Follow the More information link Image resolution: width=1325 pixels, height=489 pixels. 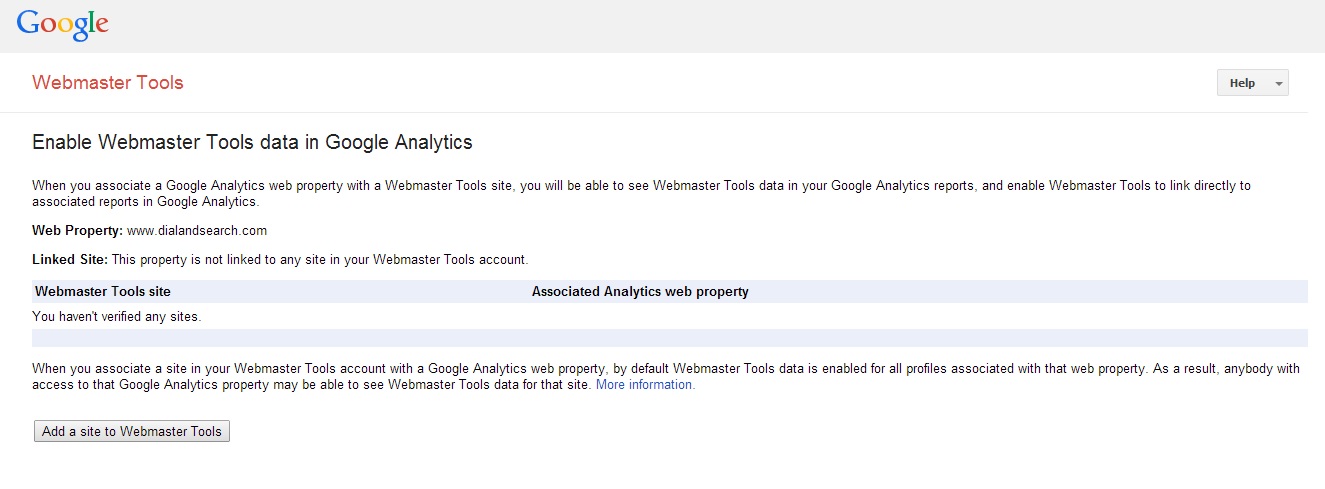click(x=645, y=384)
